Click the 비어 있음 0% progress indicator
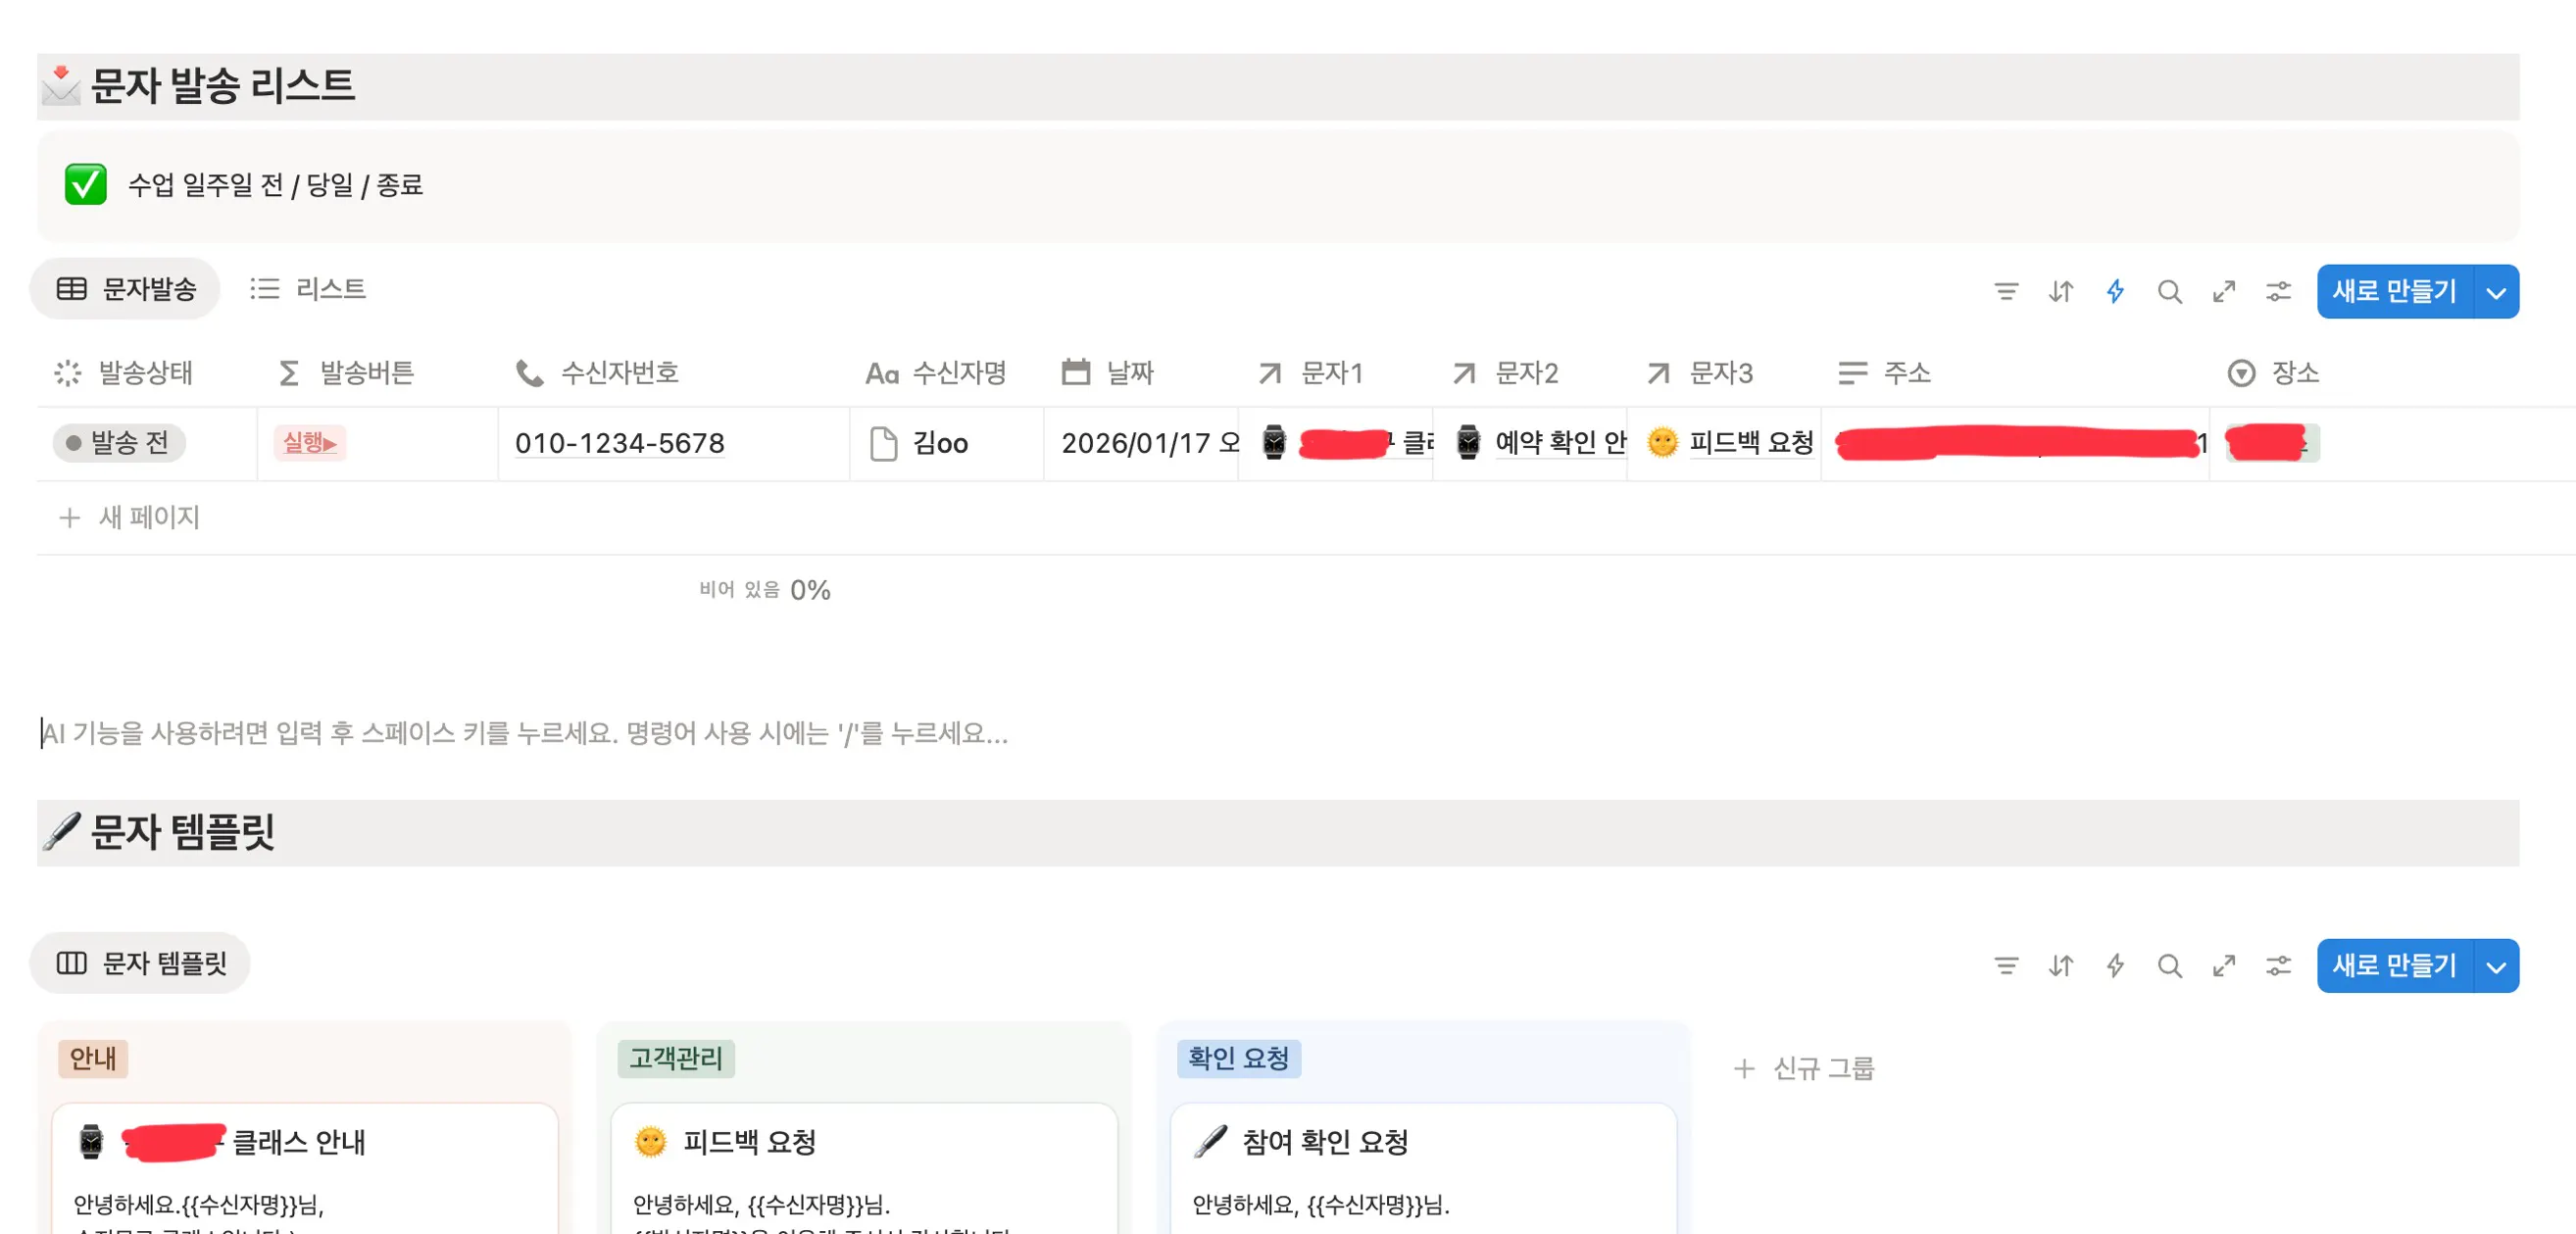2576x1234 pixels. tap(766, 590)
